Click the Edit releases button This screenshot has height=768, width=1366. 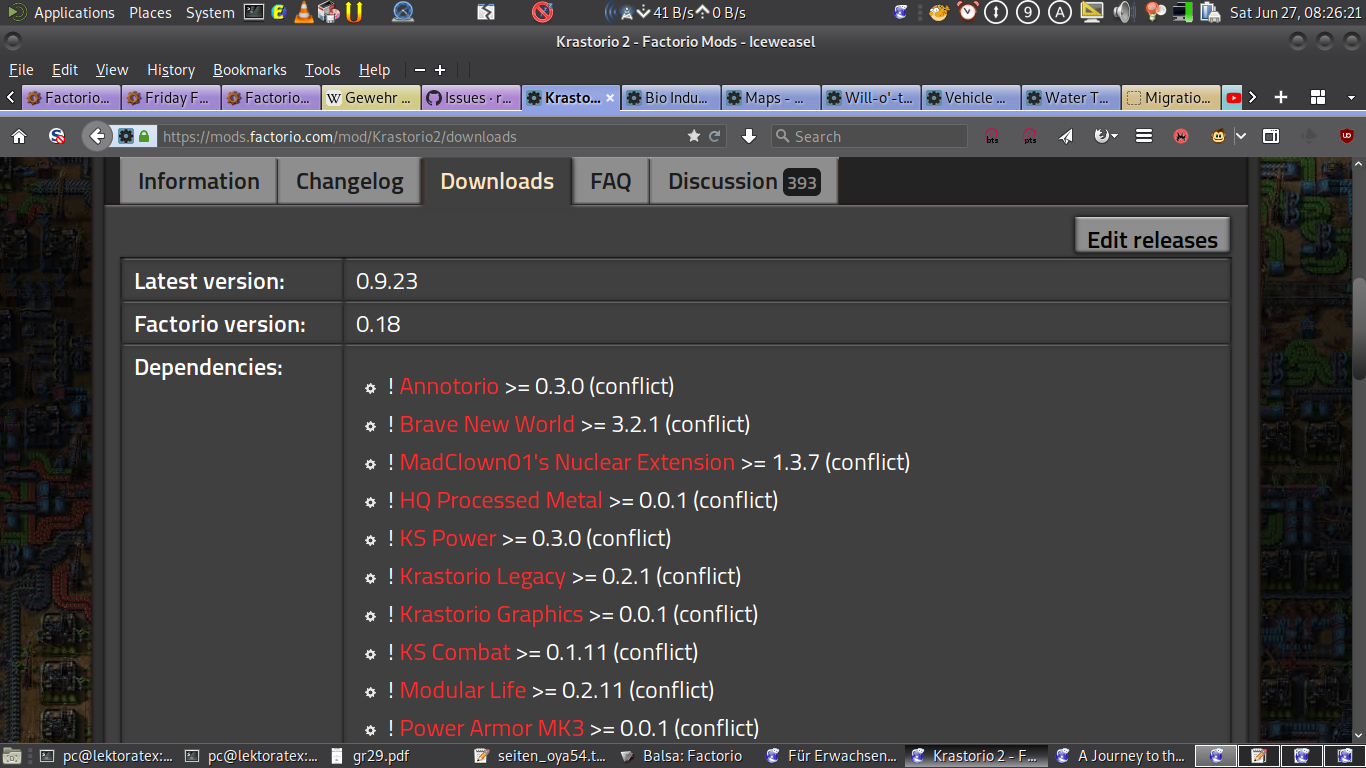point(1151,240)
